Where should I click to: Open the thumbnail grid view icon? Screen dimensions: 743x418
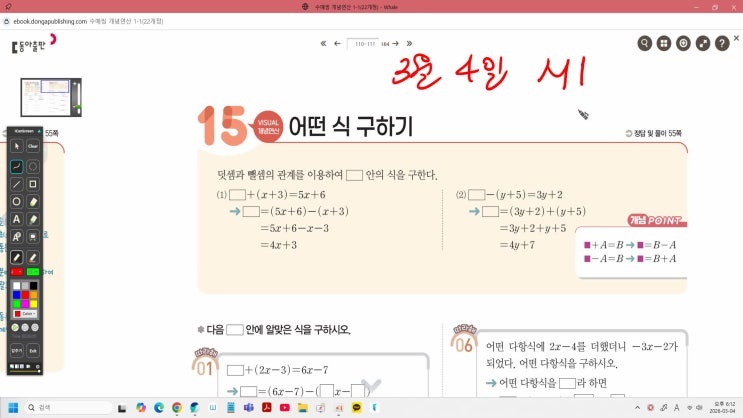pyautogui.click(x=664, y=43)
